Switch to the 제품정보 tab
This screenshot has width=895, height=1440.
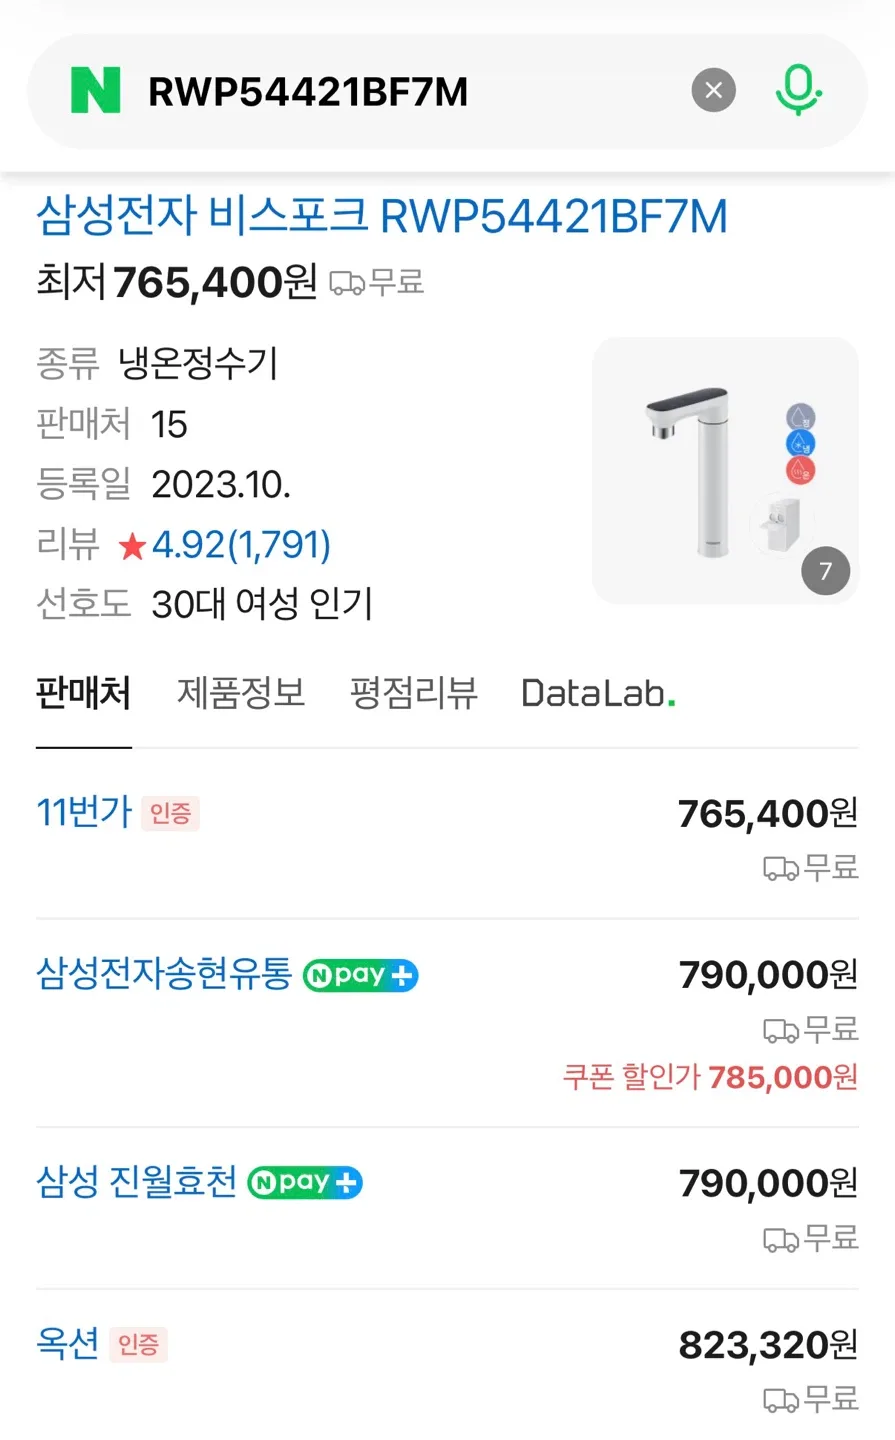pyautogui.click(x=241, y=693)
